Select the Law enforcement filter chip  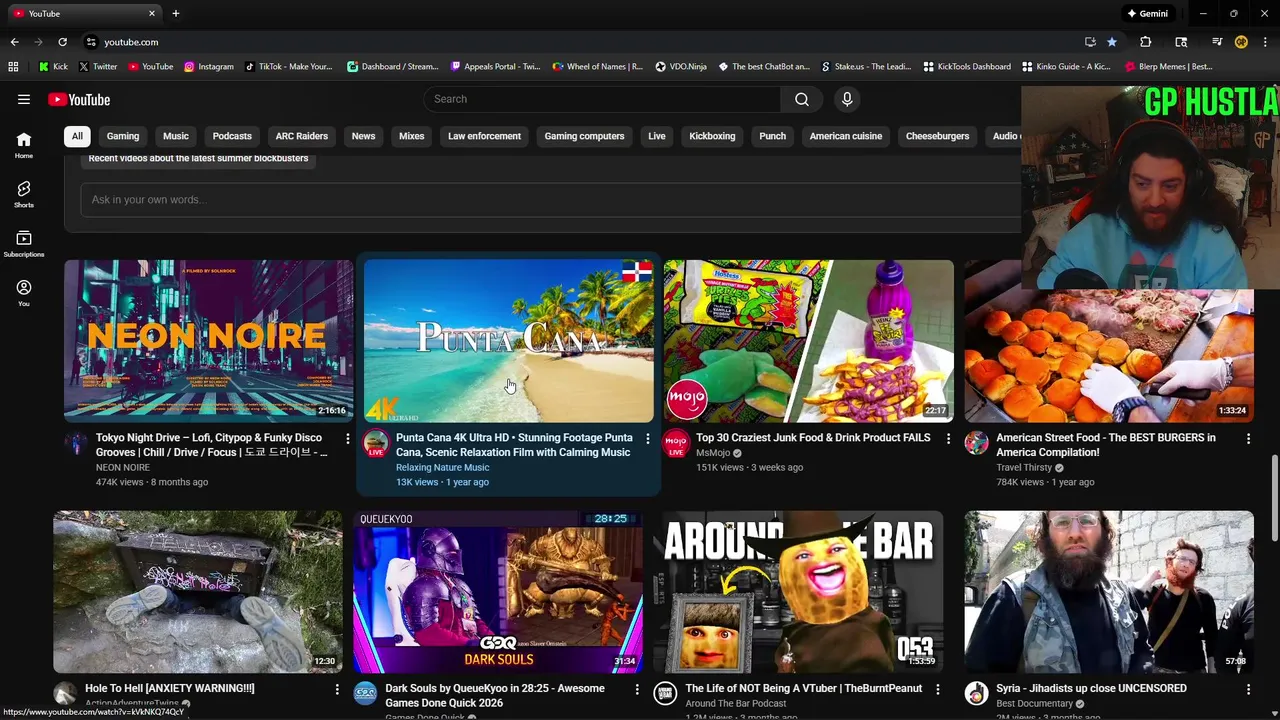[x=484, y=136]
